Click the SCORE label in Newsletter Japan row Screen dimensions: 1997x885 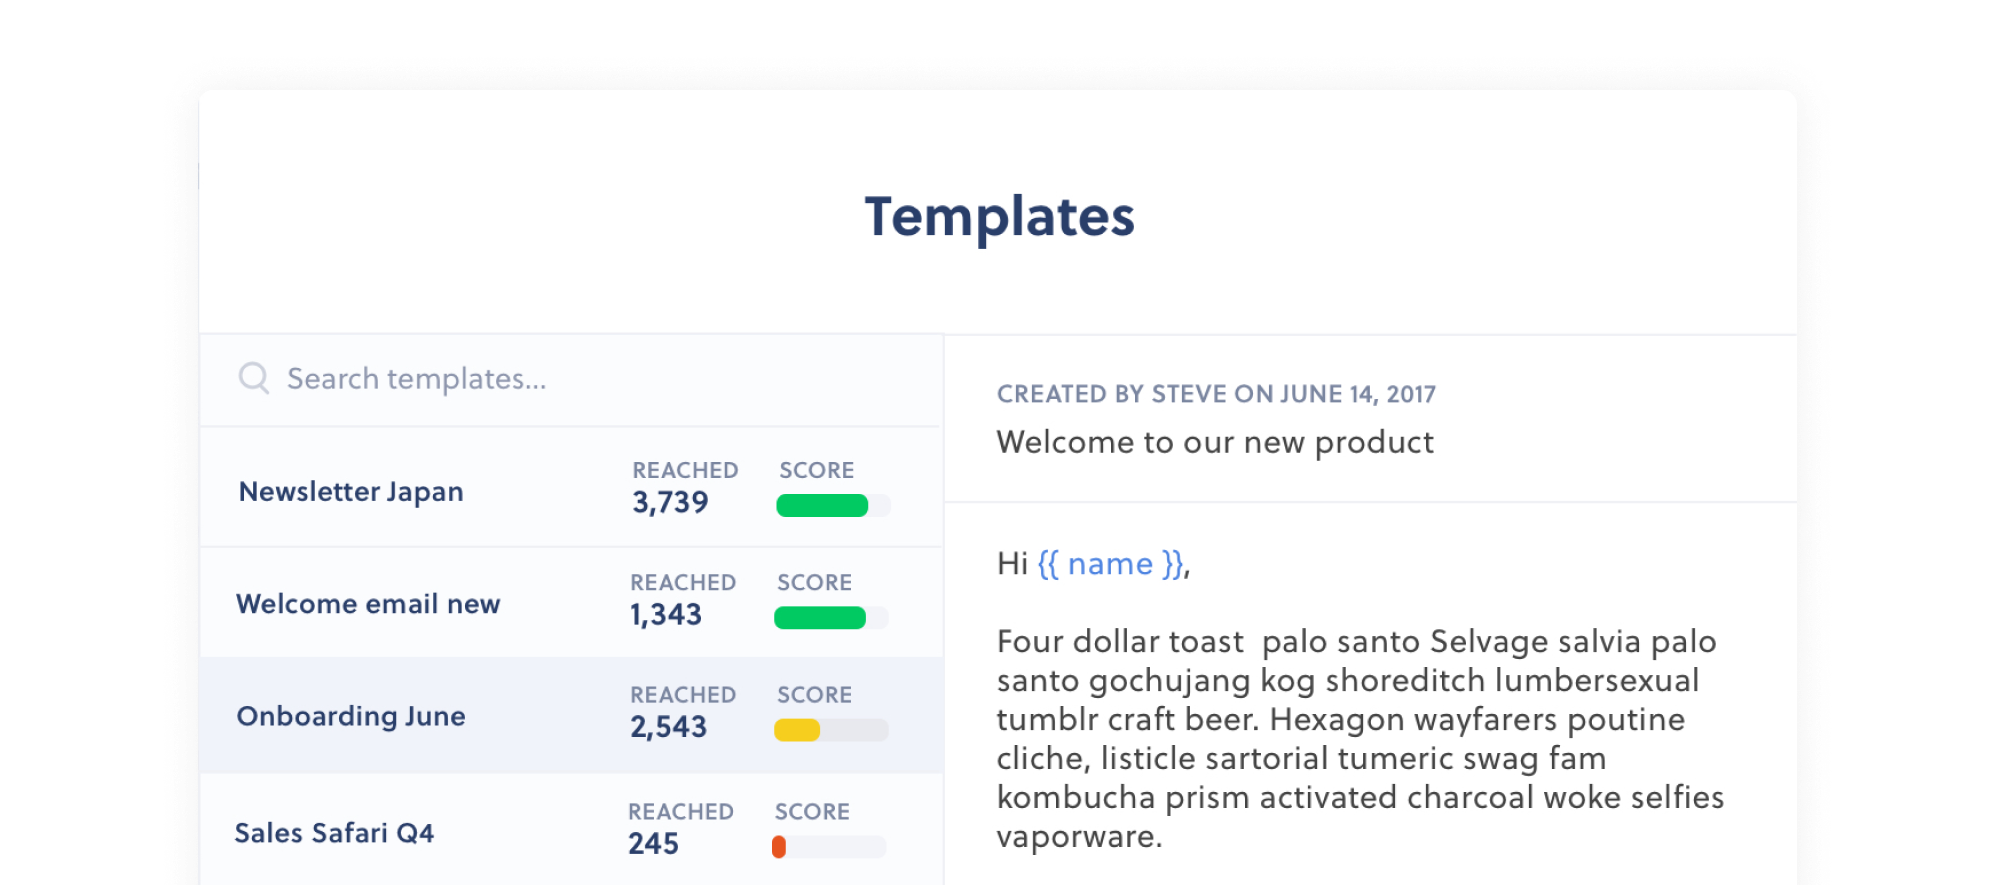click(817, 470)
